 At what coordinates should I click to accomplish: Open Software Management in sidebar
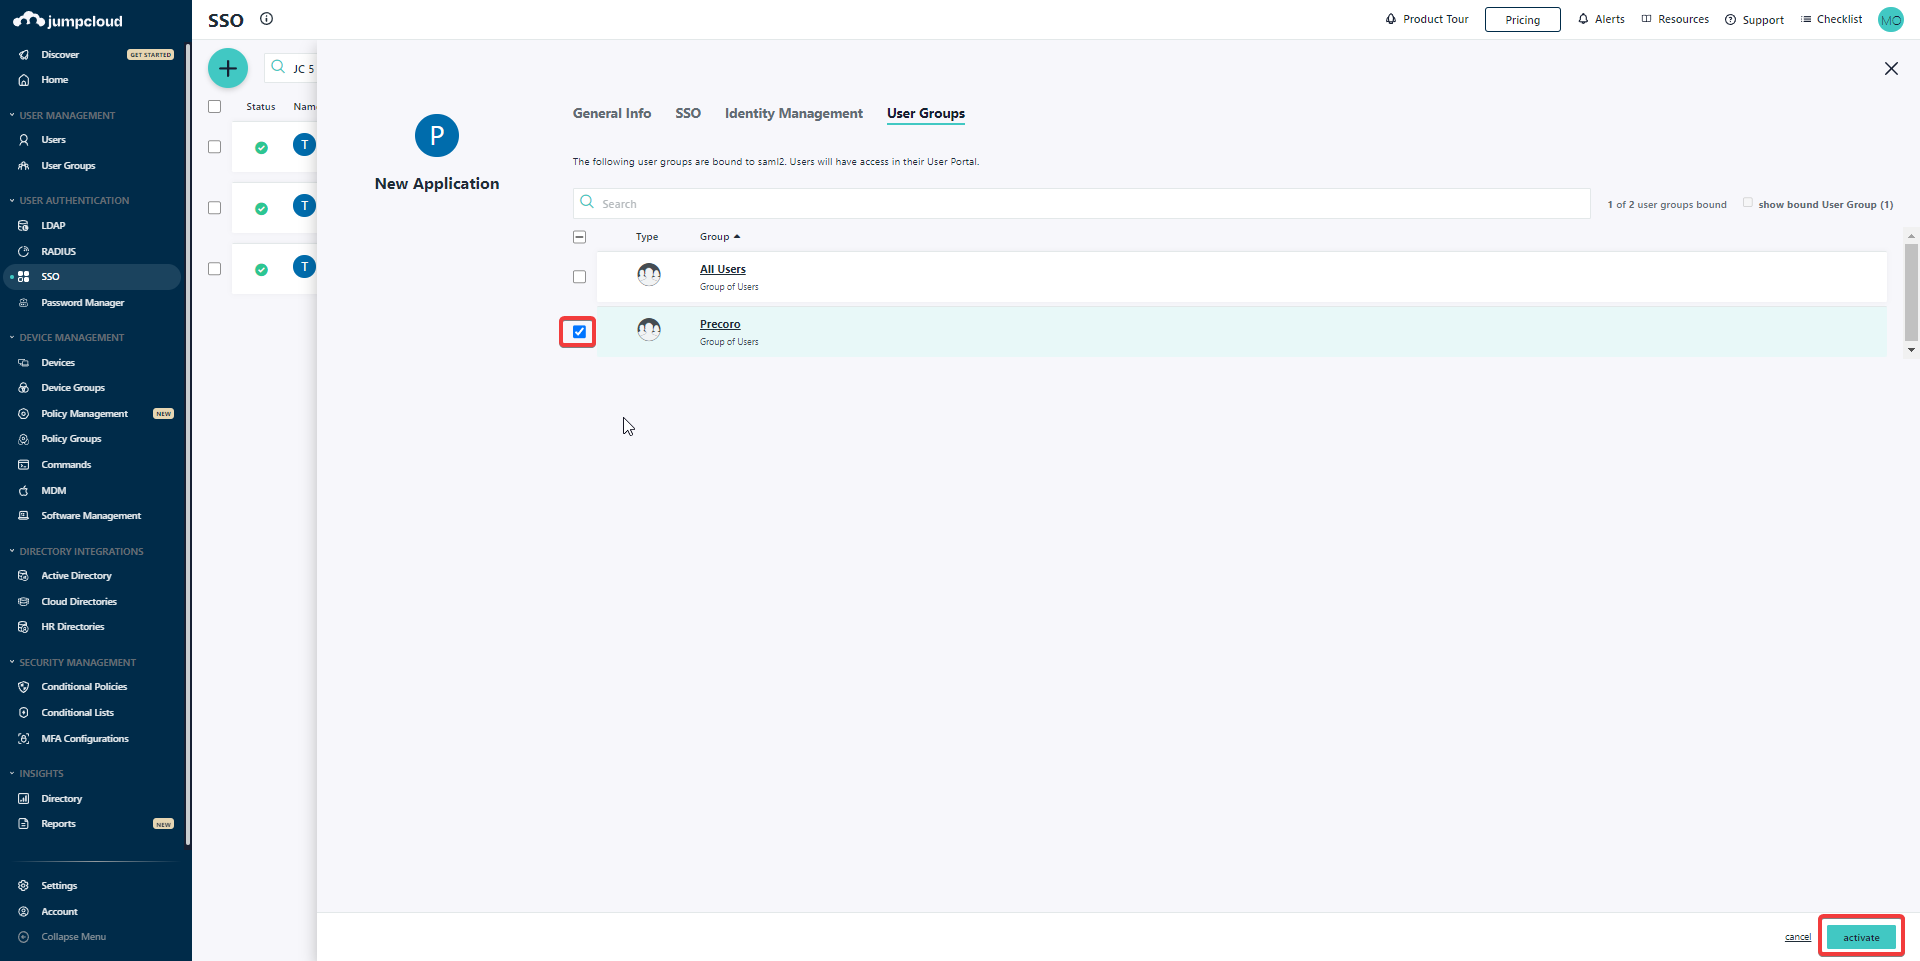point(91,516)
